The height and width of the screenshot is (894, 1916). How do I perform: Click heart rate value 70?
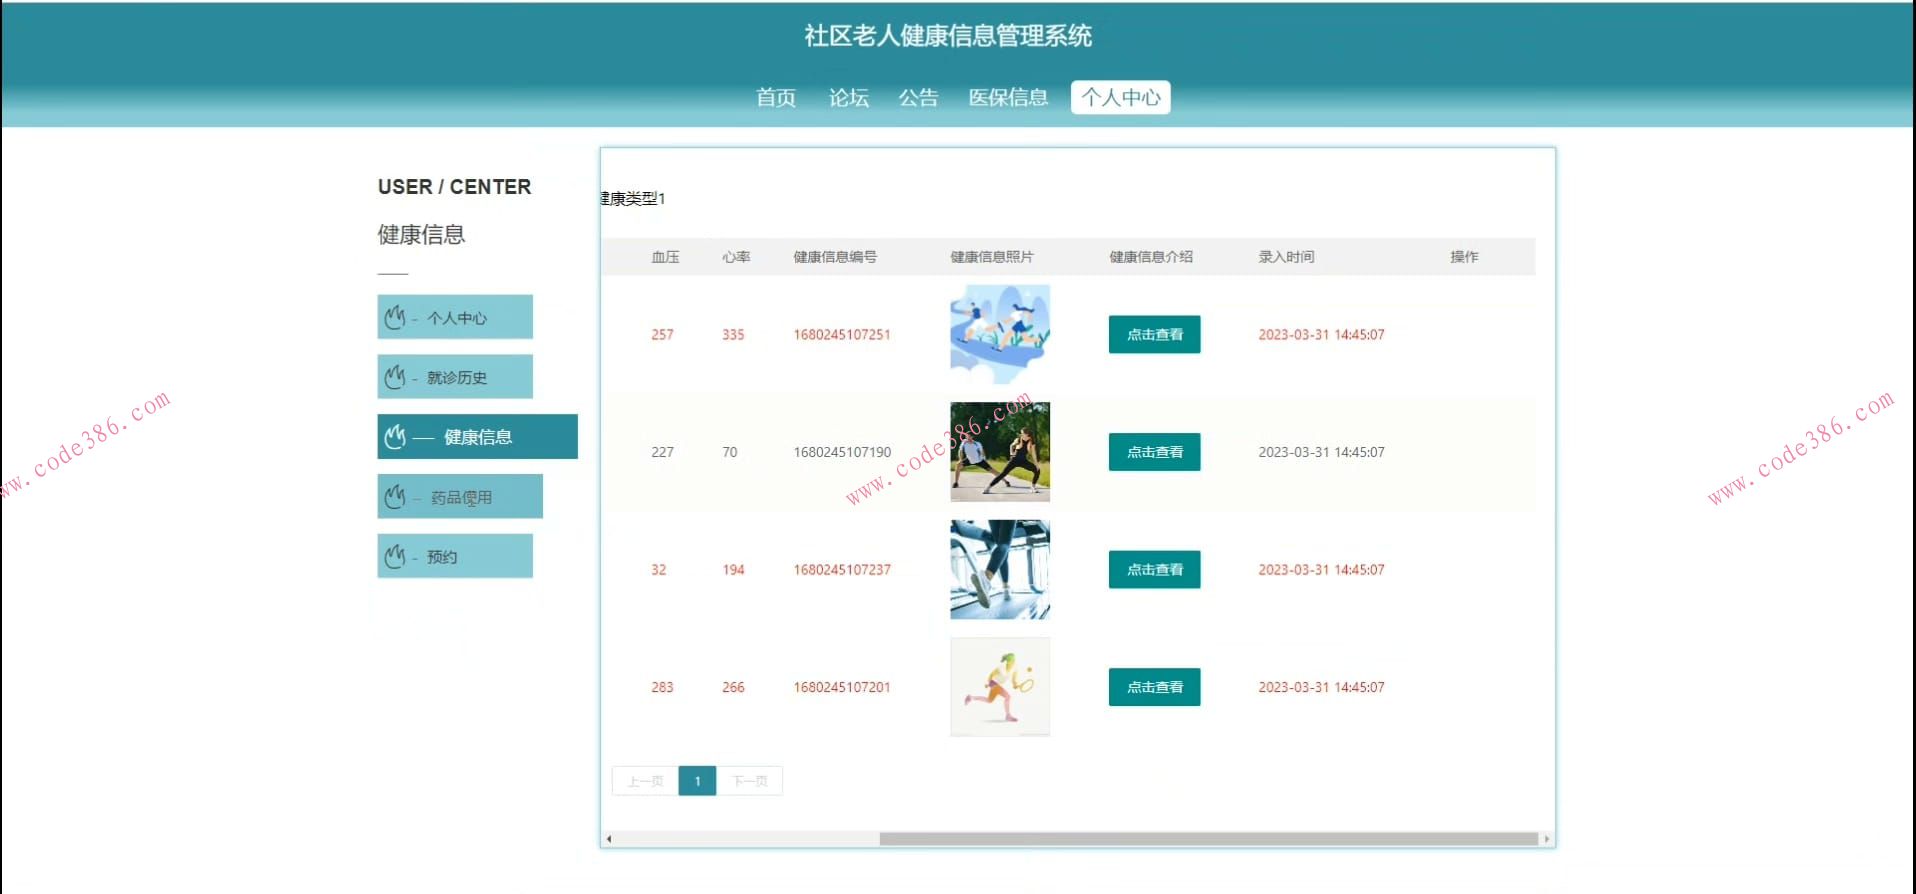[730, 452]
